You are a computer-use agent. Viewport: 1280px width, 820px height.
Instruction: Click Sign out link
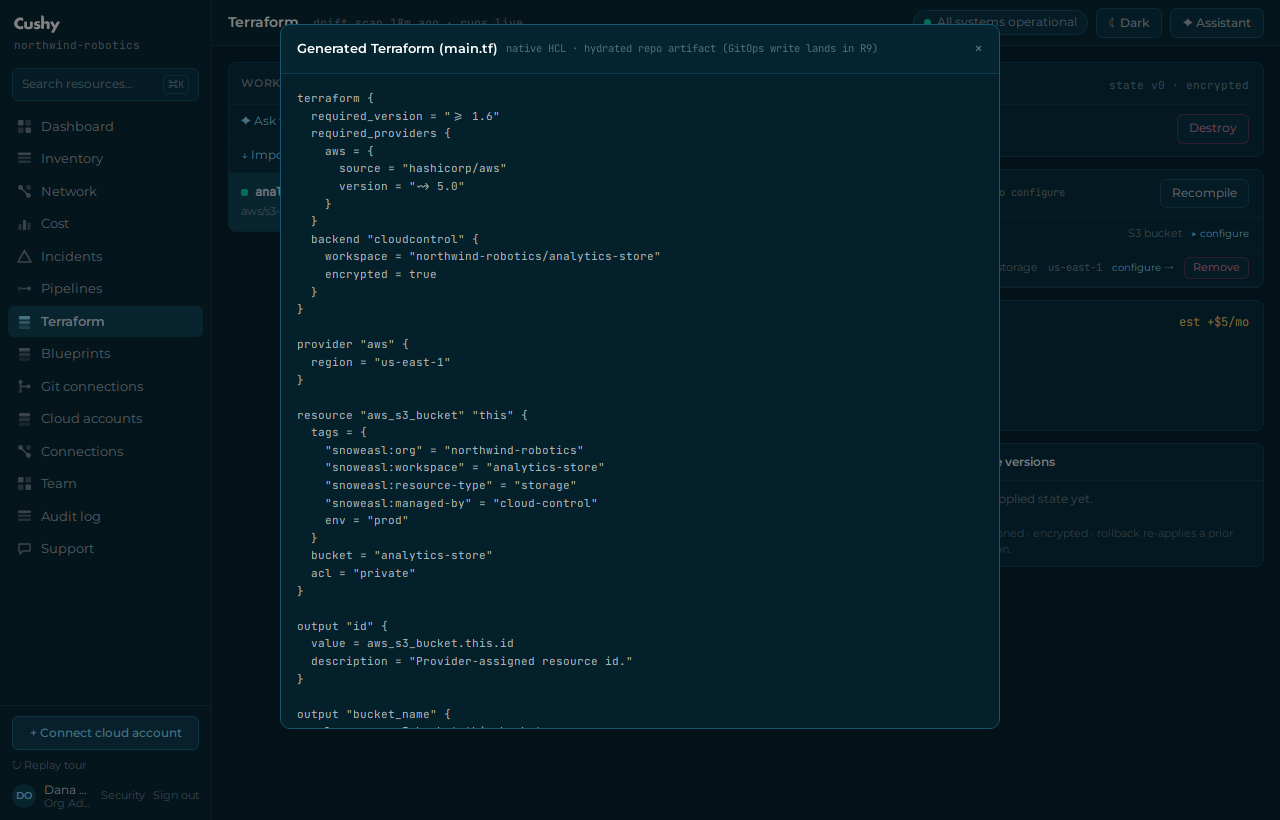(176, 796)
